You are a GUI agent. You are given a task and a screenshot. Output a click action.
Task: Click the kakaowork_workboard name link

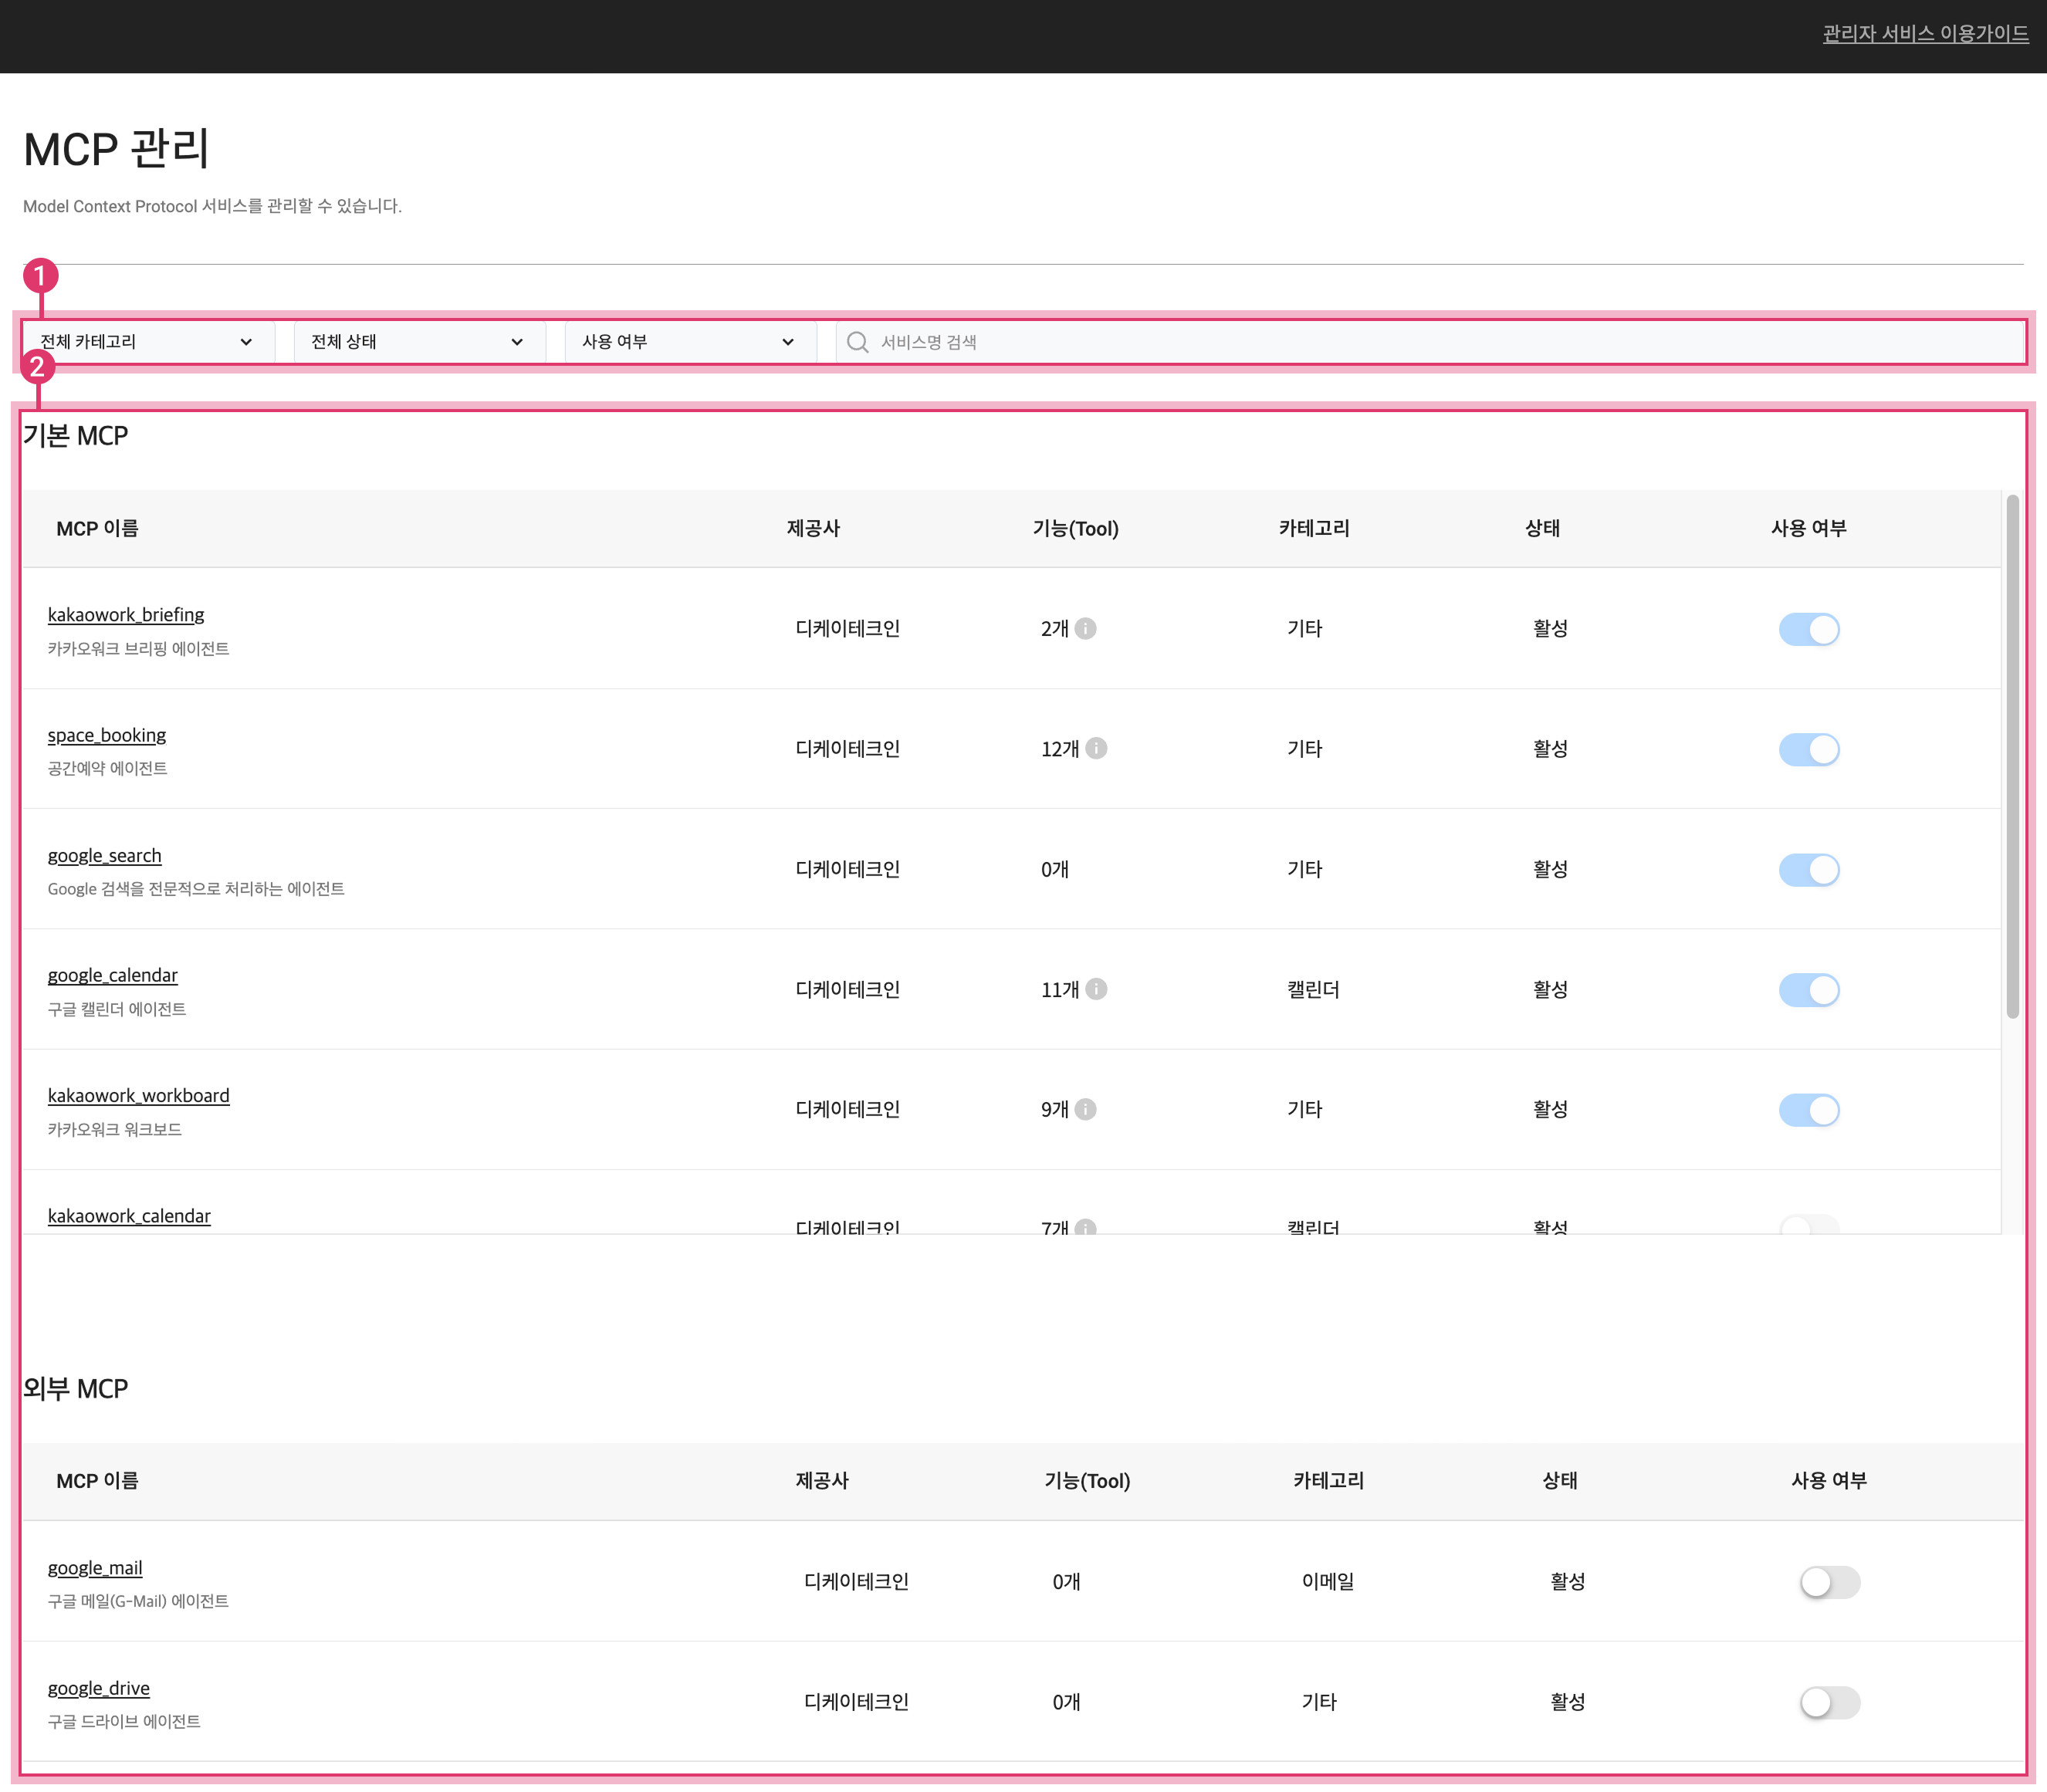click(138, 1095)
